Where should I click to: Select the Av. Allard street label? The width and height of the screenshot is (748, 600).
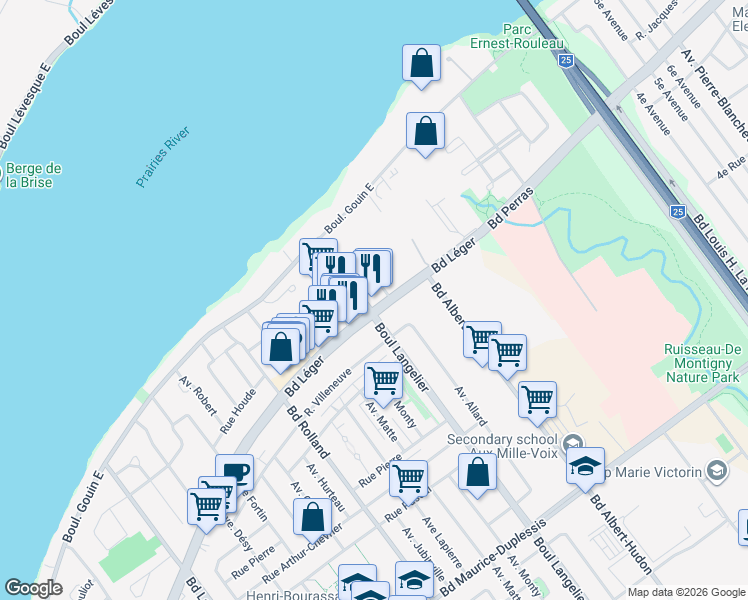point(471,406)
